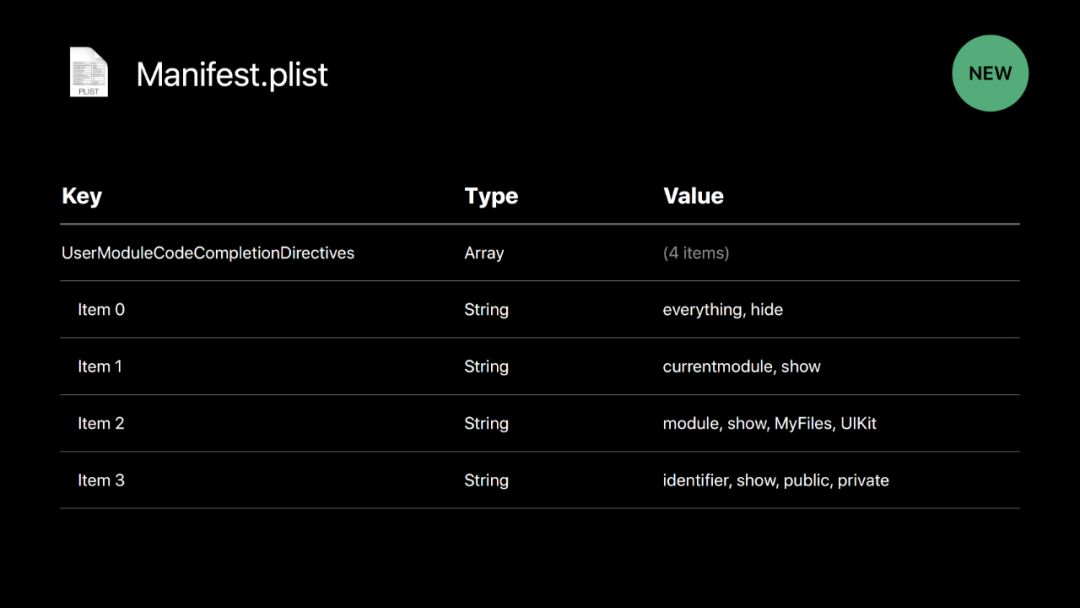Select the Item 0 row key
Viewport: 1080px width, 608px height.
(x=101, y=310)
